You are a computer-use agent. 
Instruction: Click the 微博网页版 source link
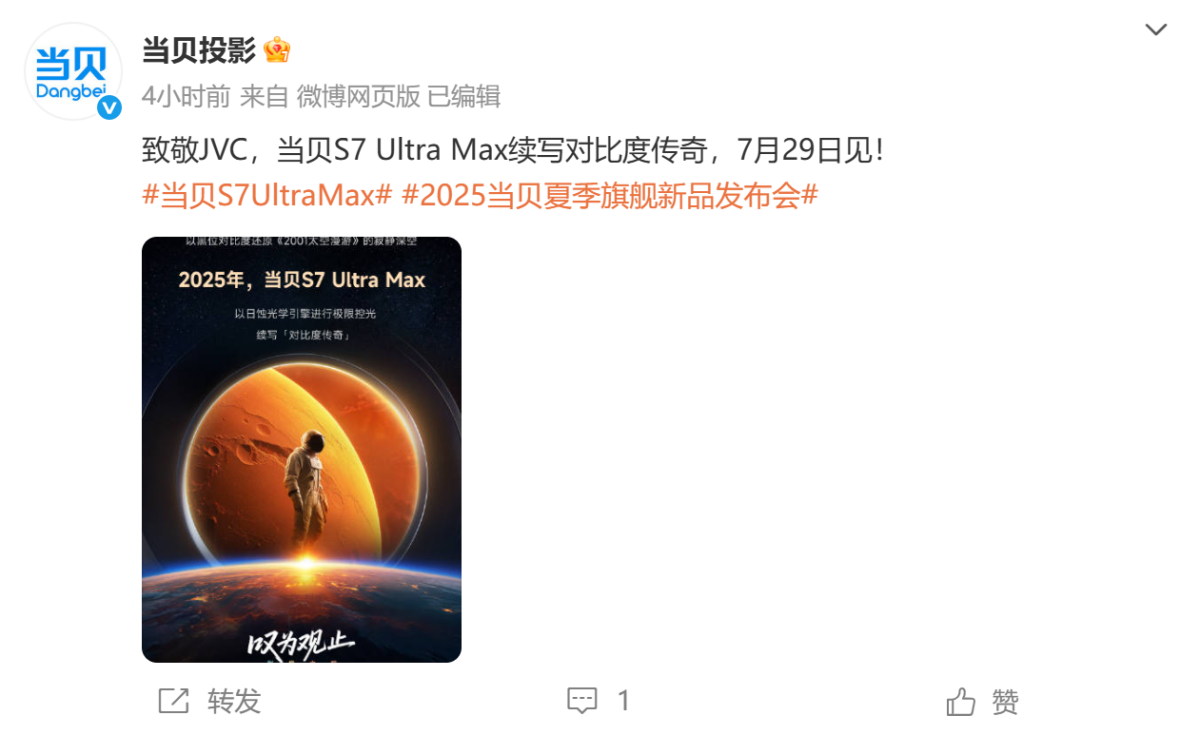(358, 96)
